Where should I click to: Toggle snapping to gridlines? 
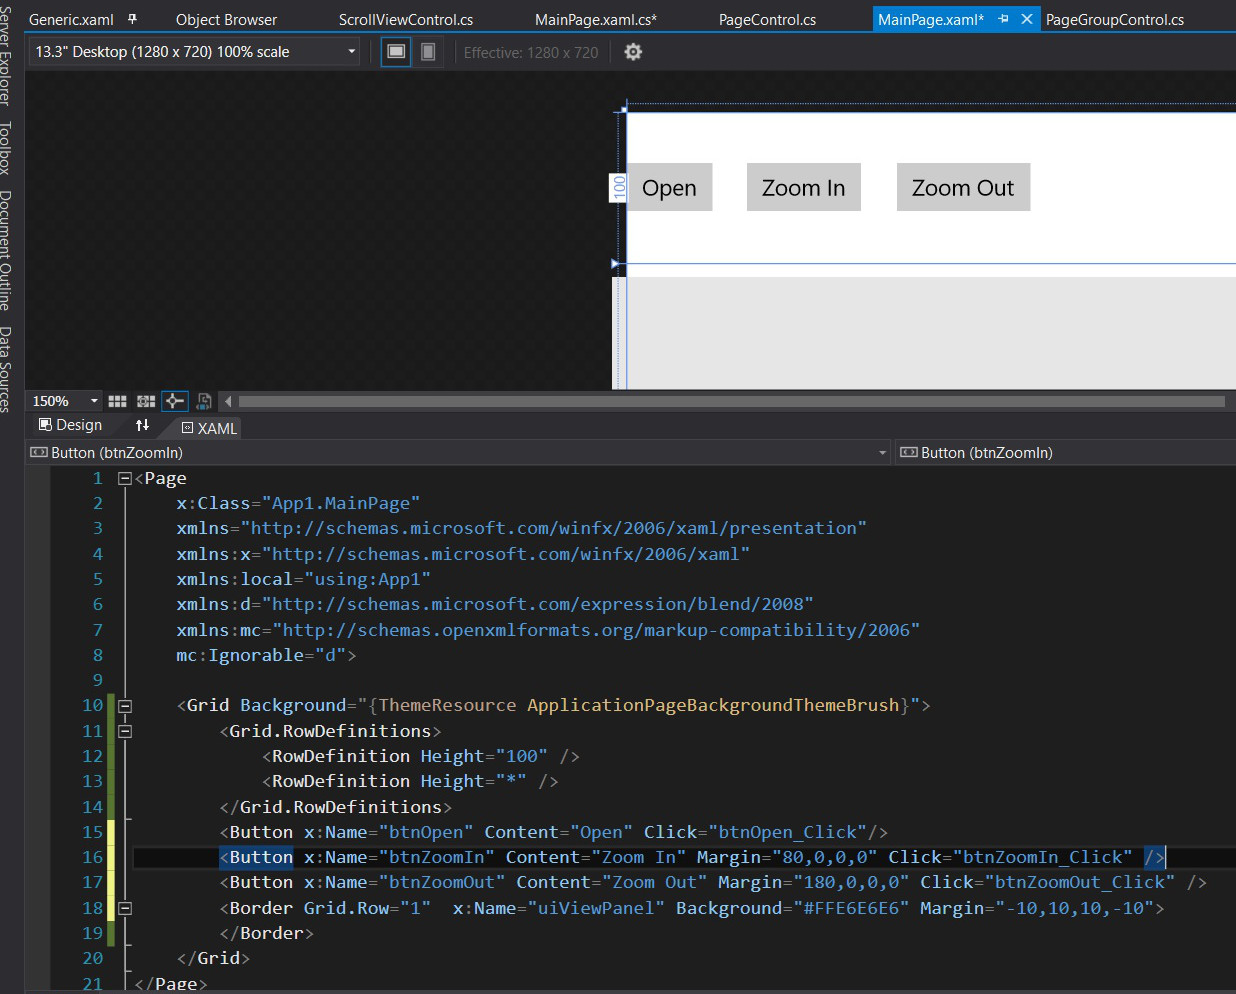[x=146, y=401]
